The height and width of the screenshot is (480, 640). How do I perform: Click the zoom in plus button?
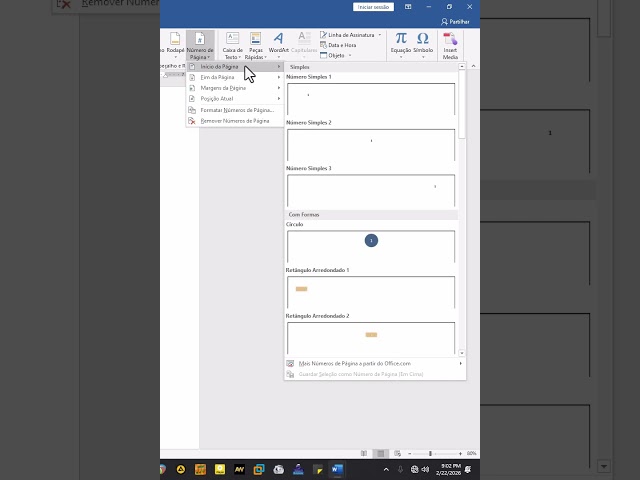[x=460, y=453]
